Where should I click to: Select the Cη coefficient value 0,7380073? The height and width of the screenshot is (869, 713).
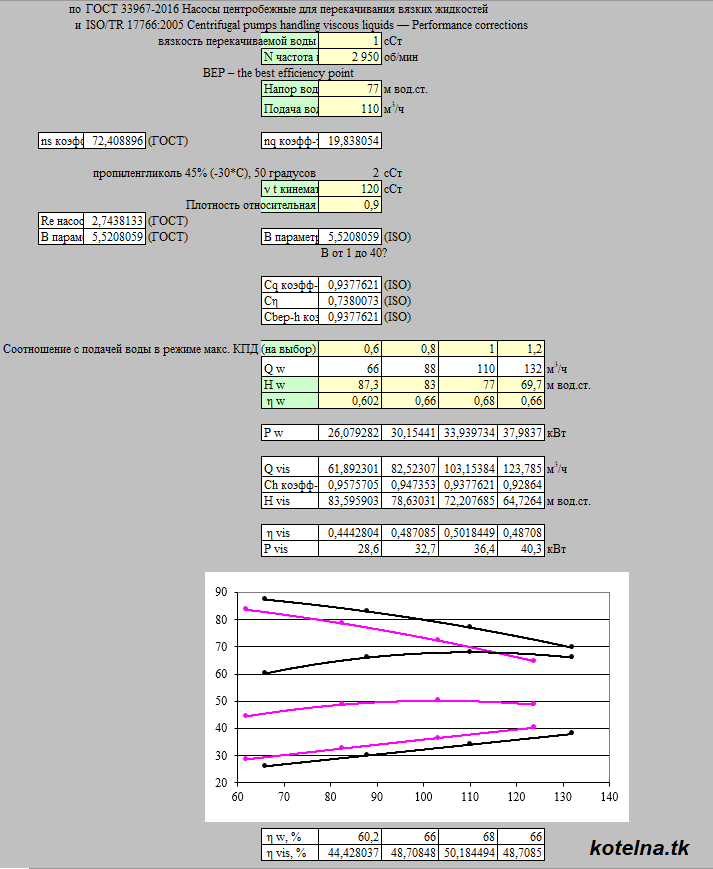pyautogui.click(x=350, y=300)
